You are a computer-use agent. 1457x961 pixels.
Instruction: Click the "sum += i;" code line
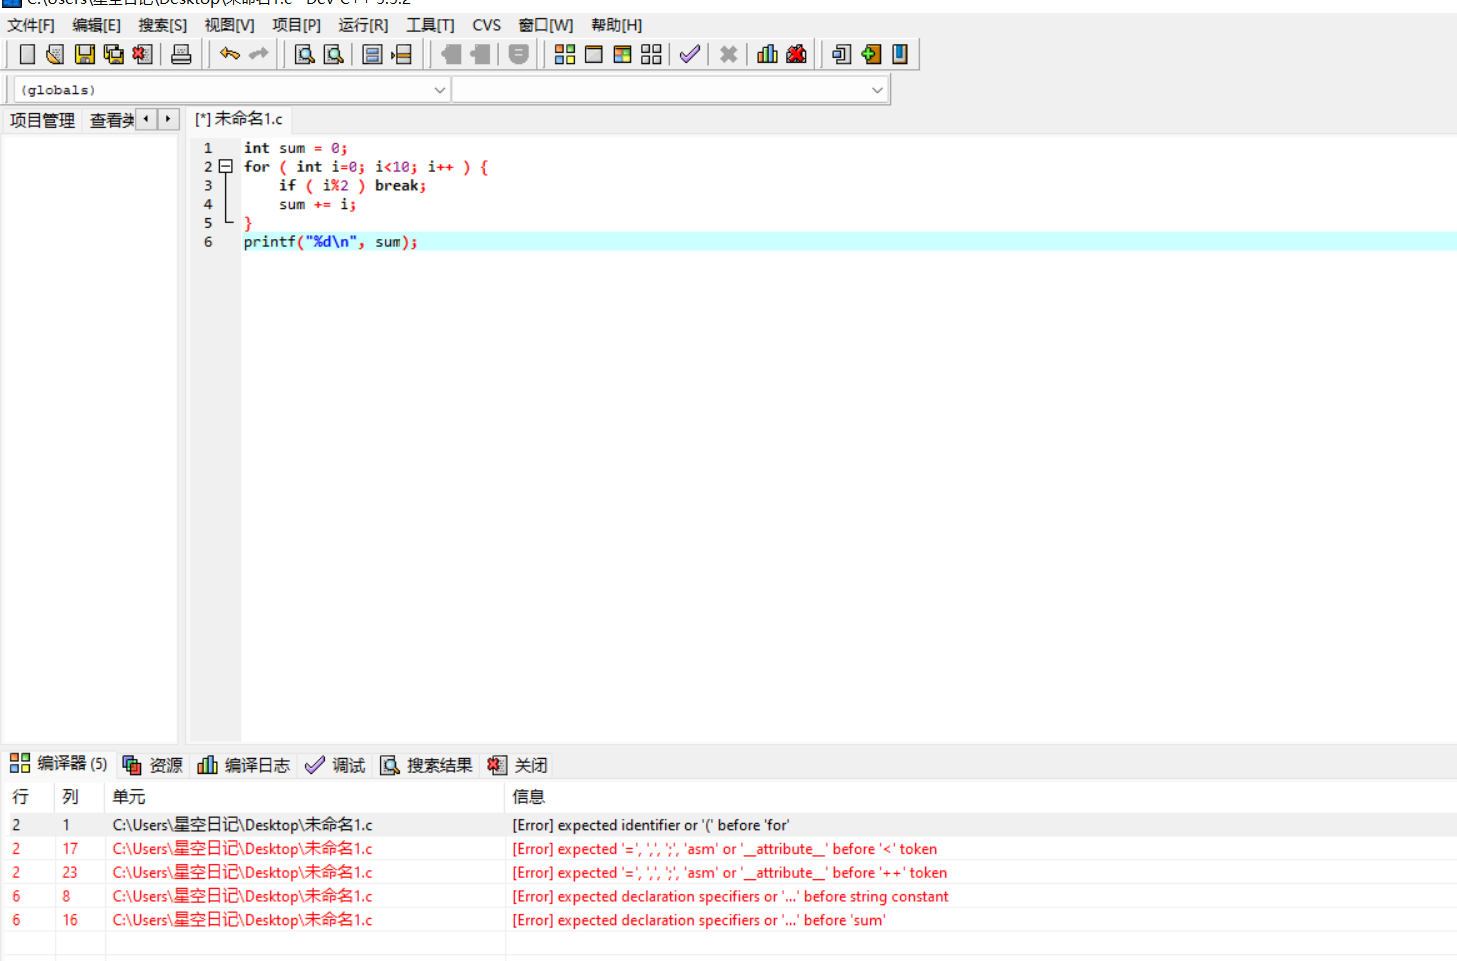[318, 205]
